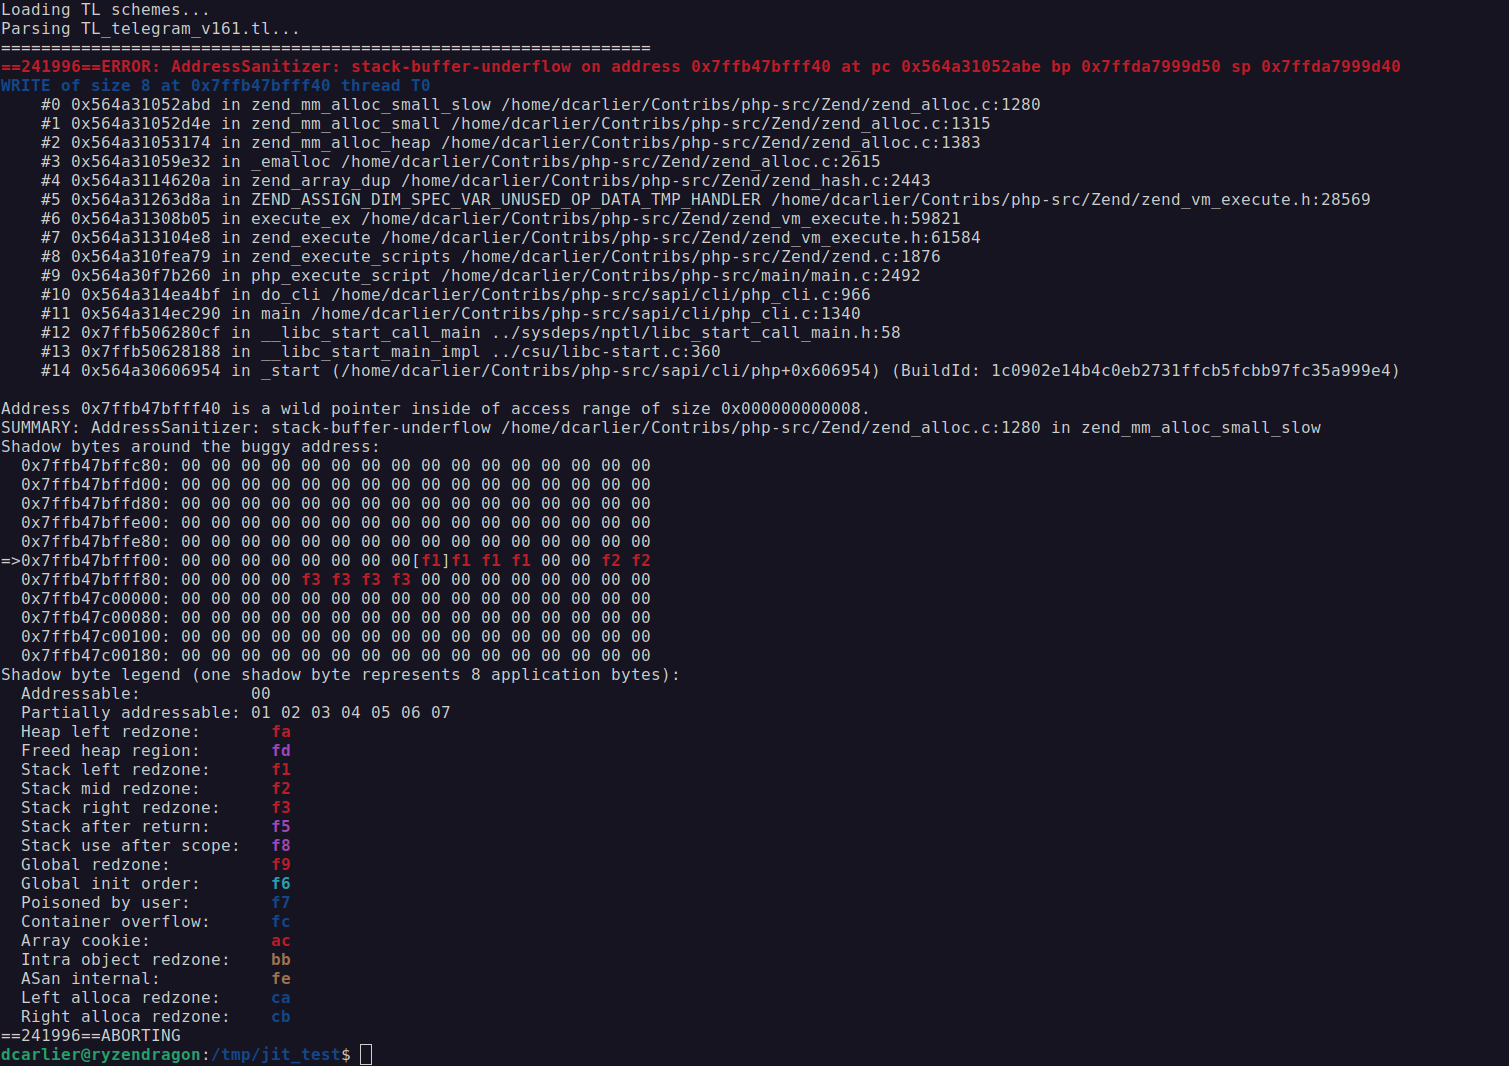Select the Stack after return legend entry f5

click(281, 826)
